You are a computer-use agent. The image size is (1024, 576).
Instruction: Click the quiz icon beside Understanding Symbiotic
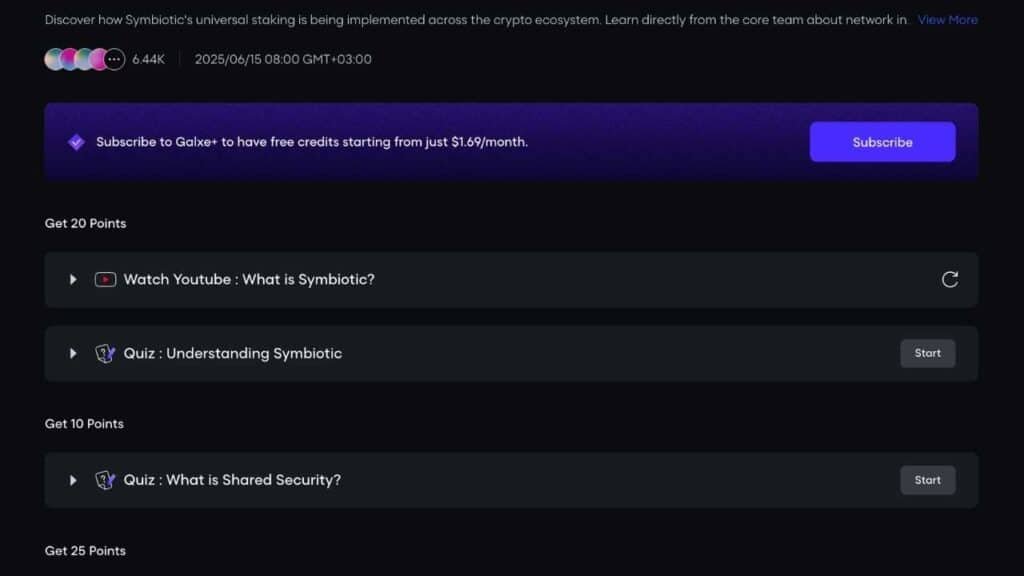pos(106,353)
